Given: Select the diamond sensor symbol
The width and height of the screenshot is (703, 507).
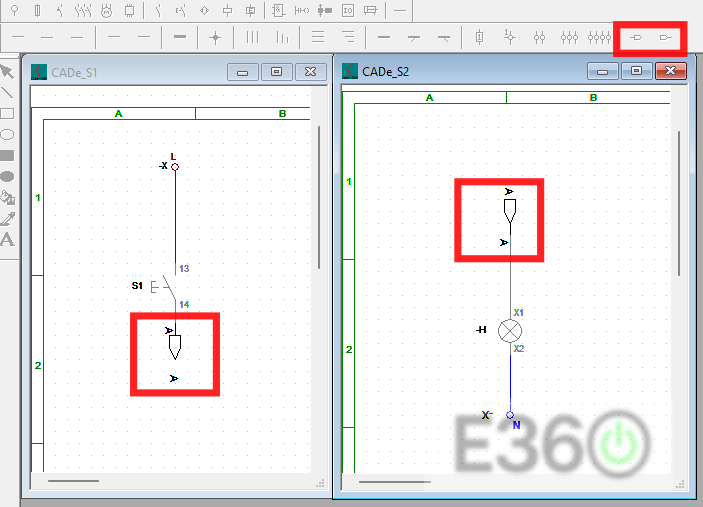Looking at the screenshot, I should pyautogui.click(x=204, y=10).
